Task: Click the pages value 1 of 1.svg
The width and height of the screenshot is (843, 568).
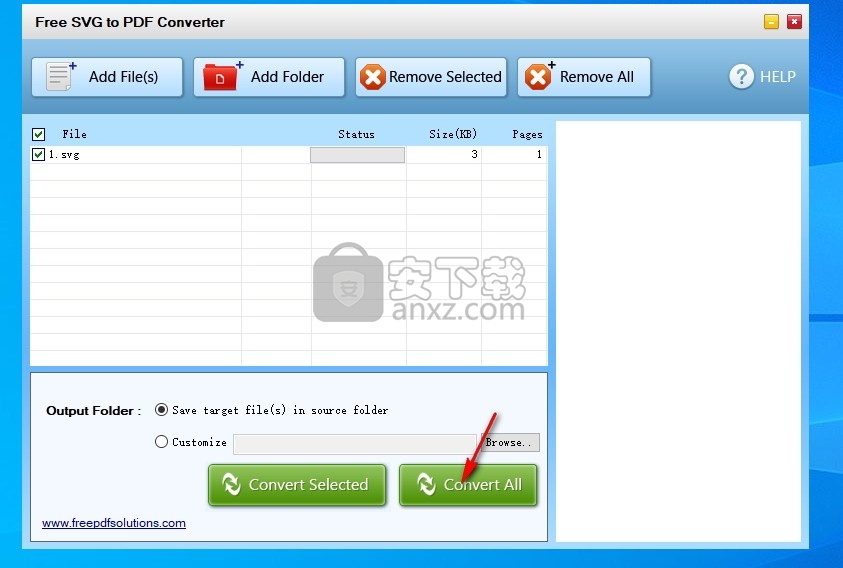Action: click(x=539, y=154)
